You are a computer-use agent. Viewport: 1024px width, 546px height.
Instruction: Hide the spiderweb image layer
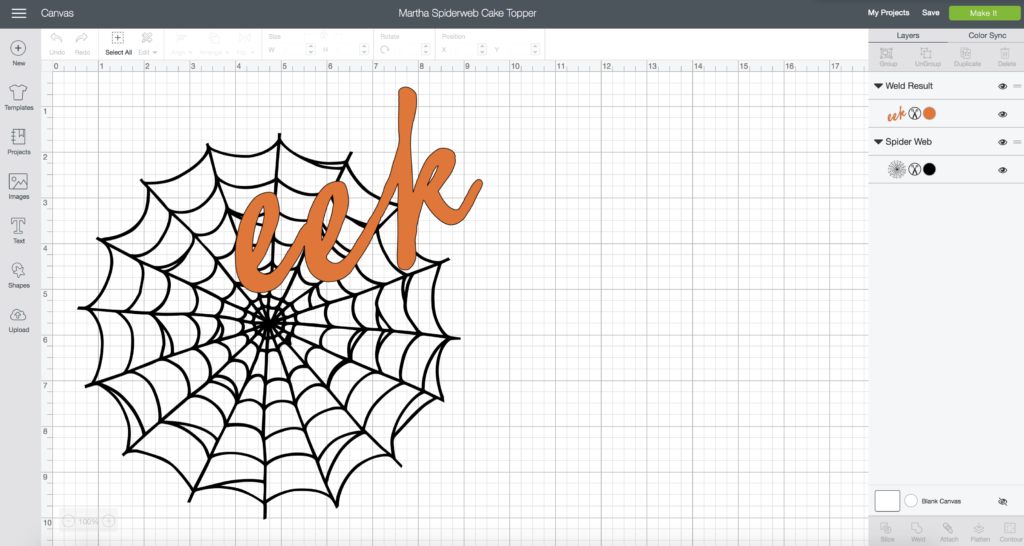[x=1002, y=170]
